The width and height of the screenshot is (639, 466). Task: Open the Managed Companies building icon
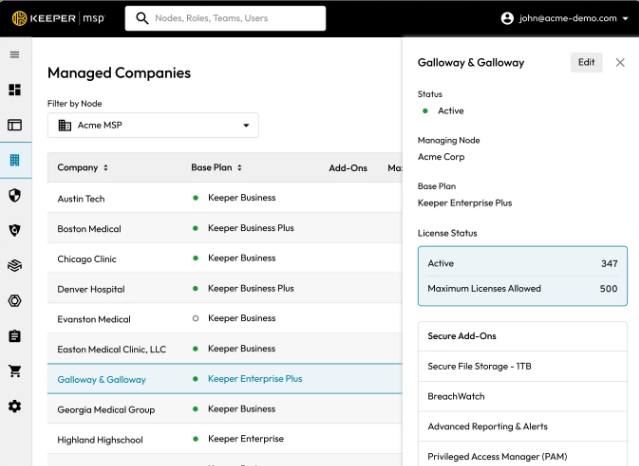[x=14, y=160]
